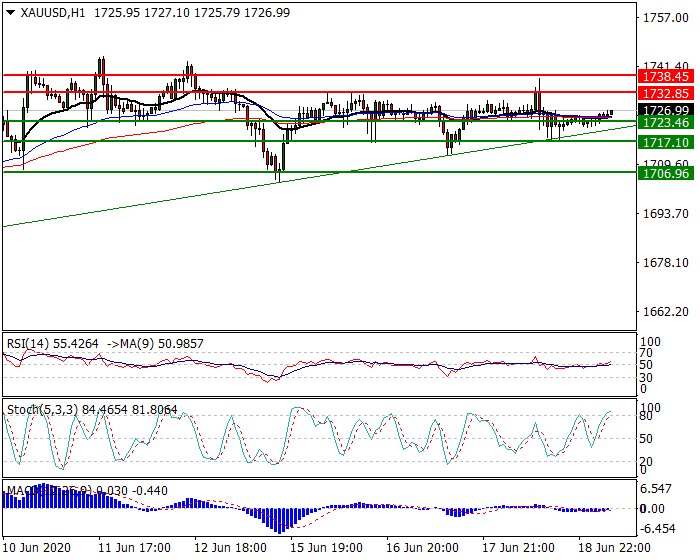Select the MACD scale value 6.547
This screenshot has width=700, height=560.
(656, 489)
